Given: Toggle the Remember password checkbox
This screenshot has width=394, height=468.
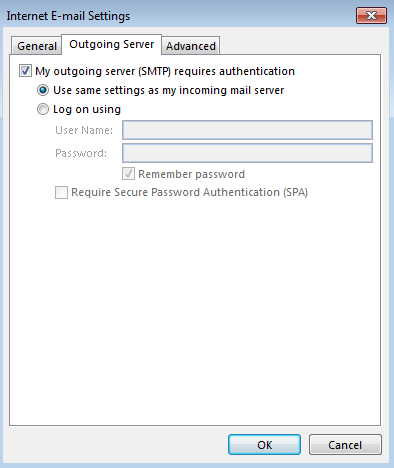Looking at the screenshot, I should [128, 174].
